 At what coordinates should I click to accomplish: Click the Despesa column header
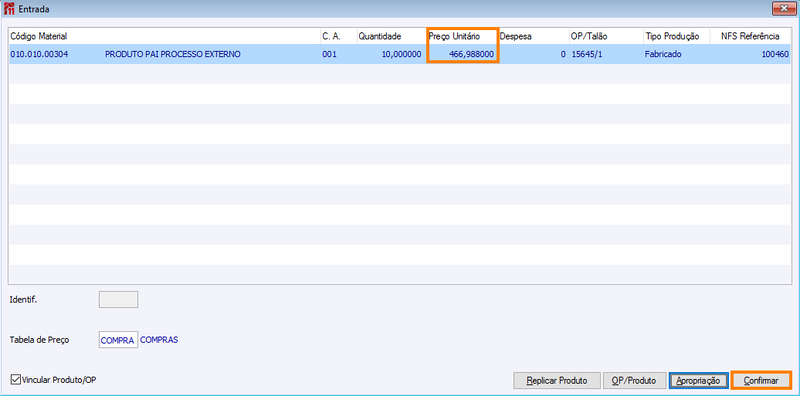(x=533, y=36)
